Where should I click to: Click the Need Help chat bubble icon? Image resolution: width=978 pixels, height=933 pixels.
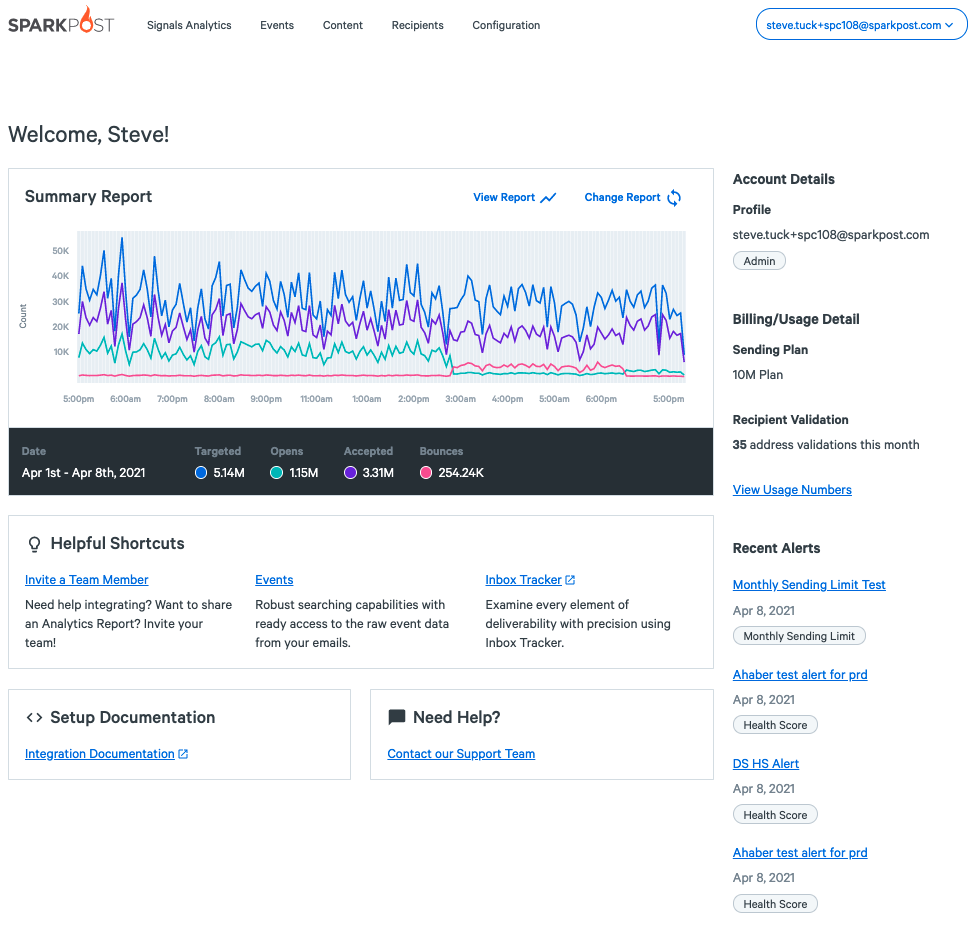pyautogui.click(x=397, y=717)
